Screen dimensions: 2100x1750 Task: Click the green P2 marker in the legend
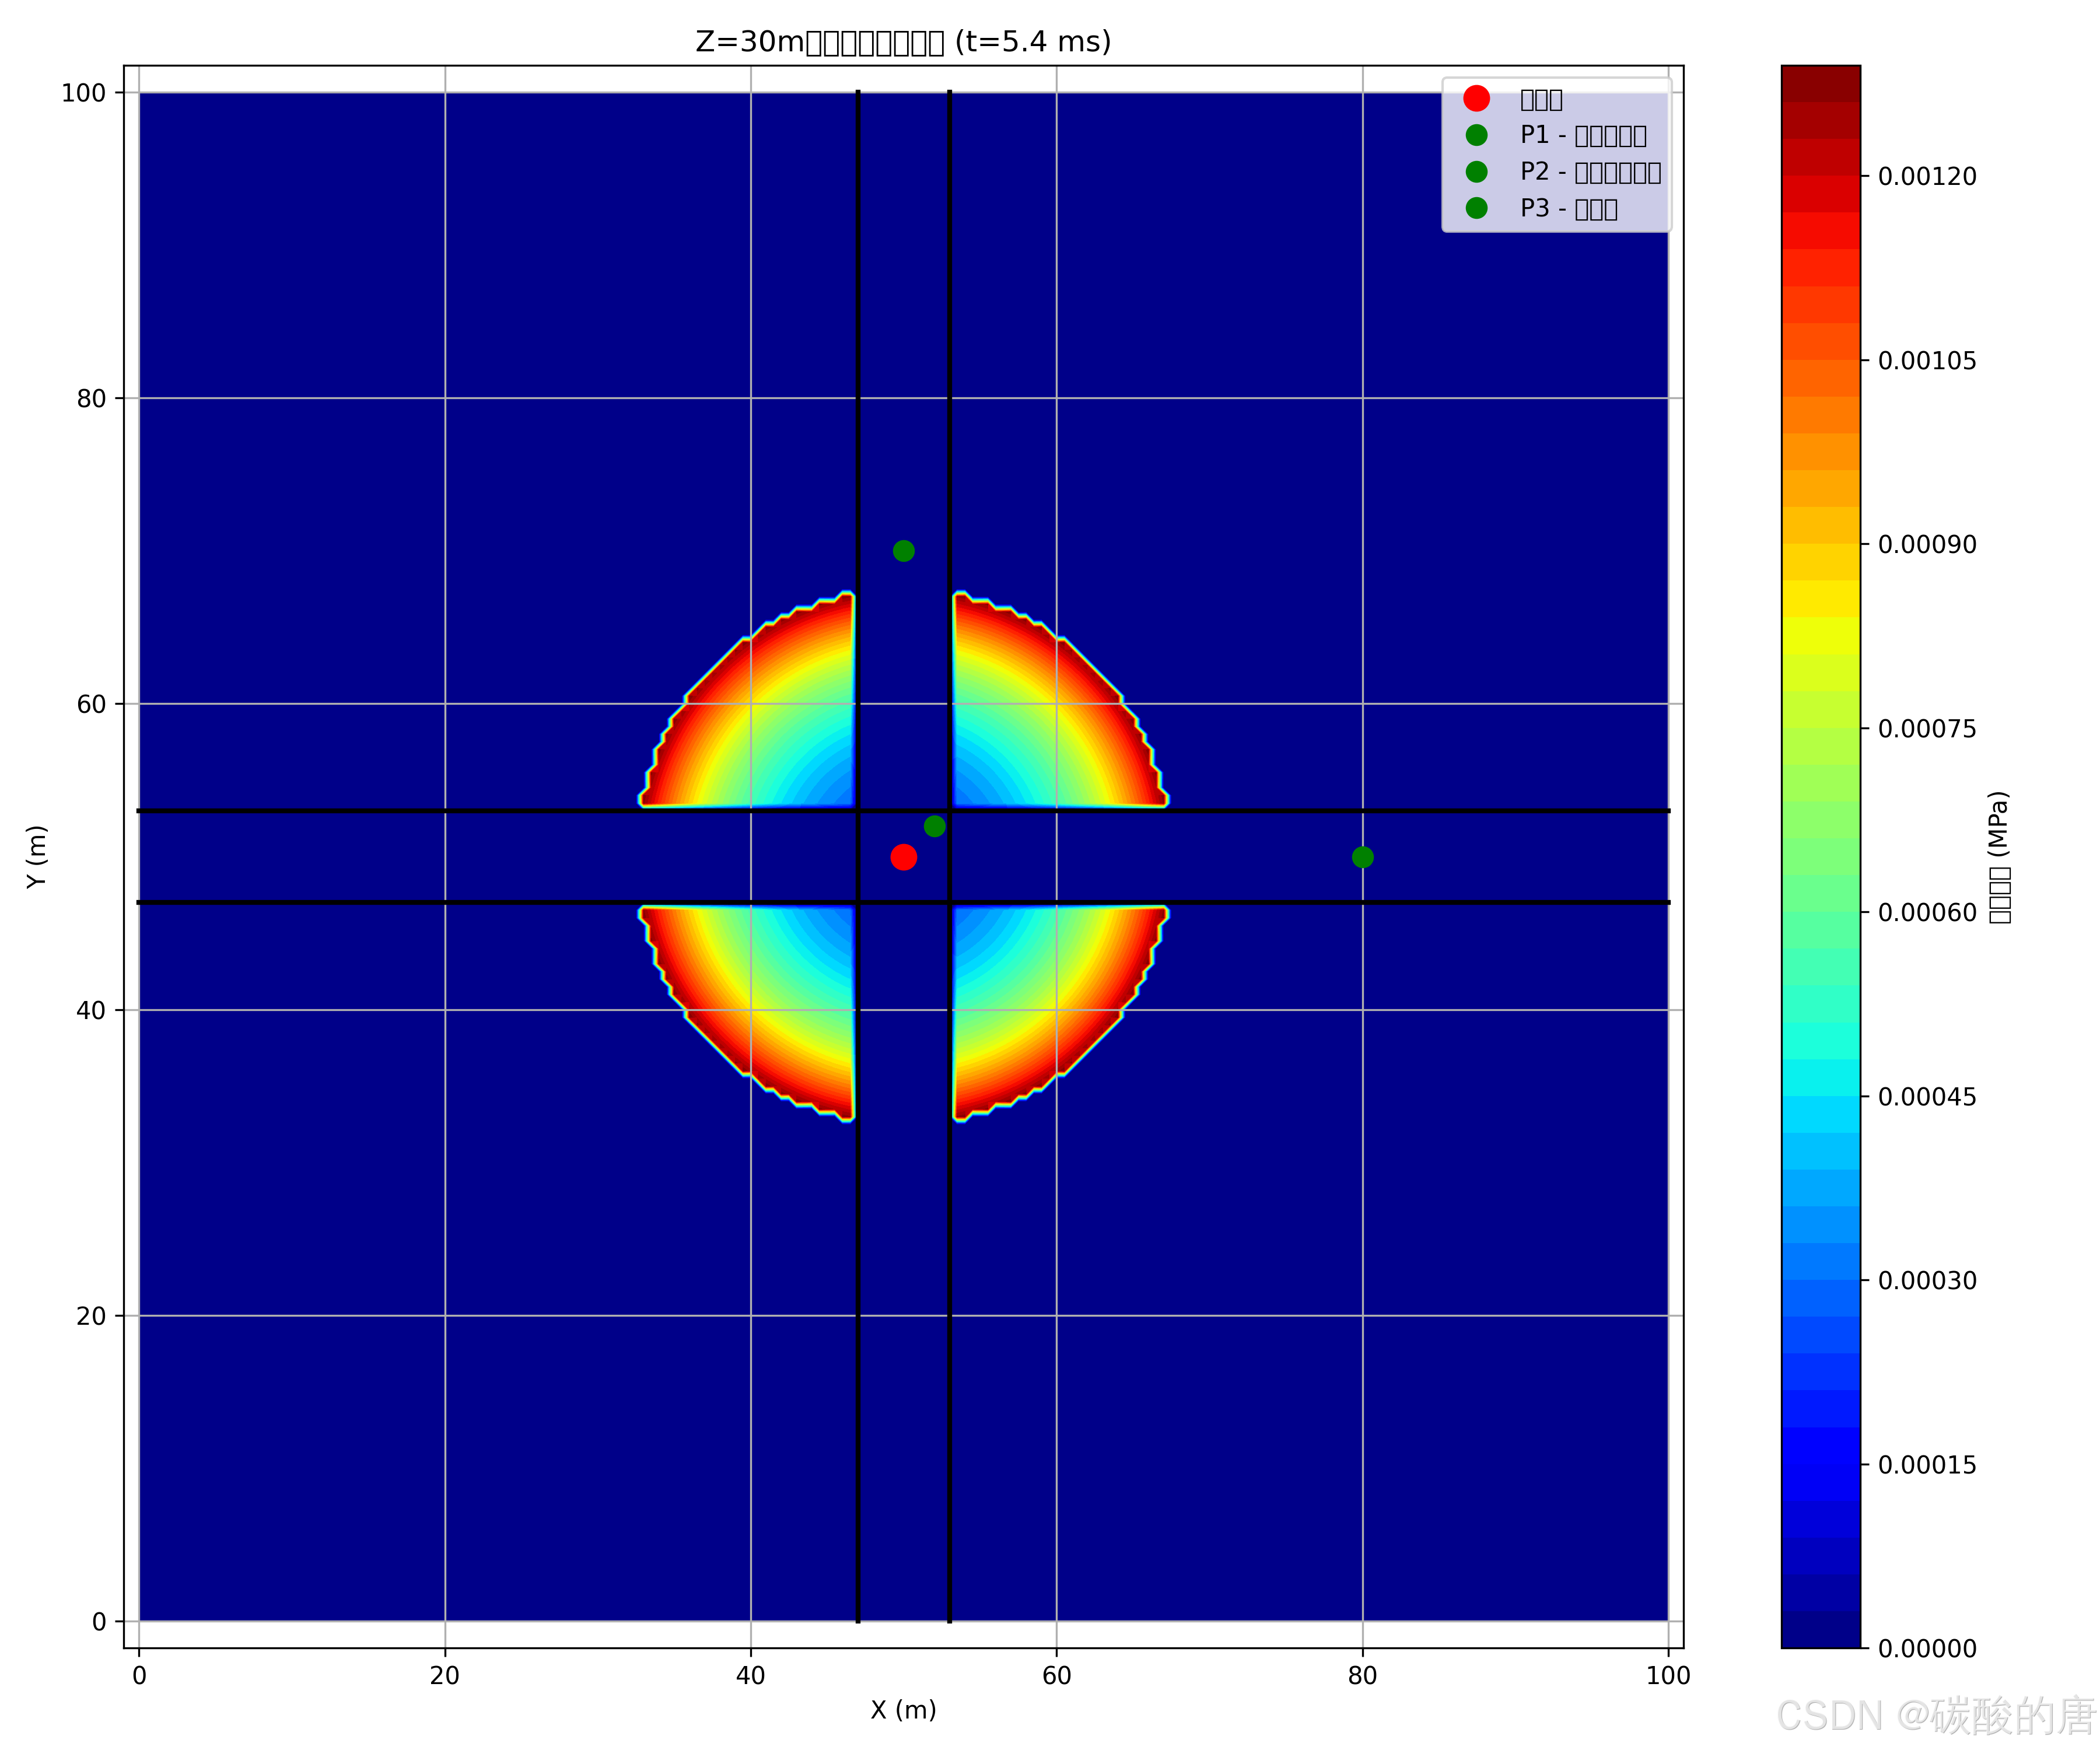[x=1476, y=172]
